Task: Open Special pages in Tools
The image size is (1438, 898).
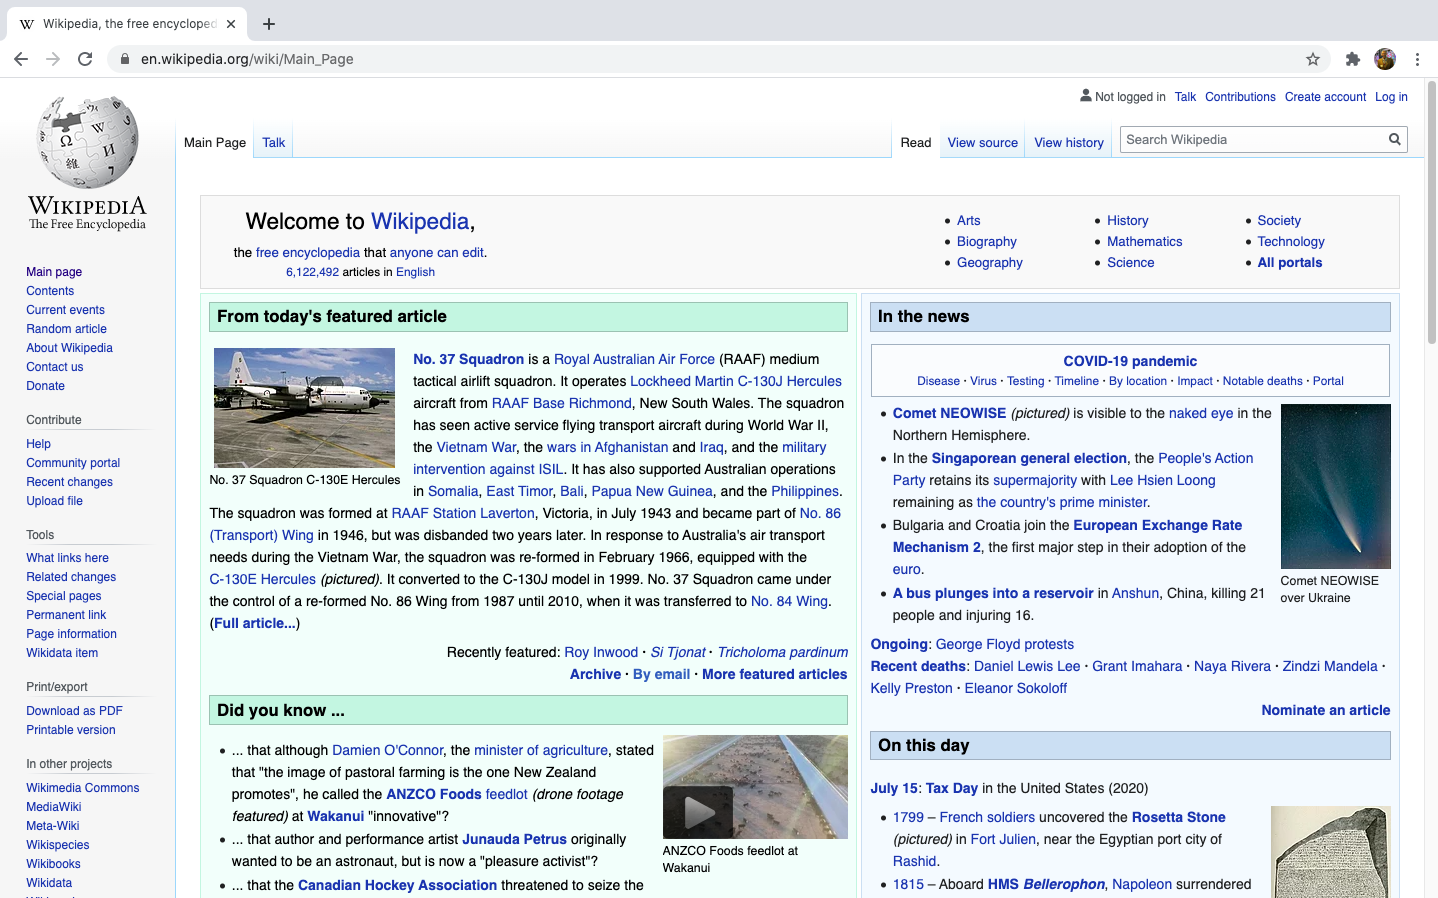Action: [x=63, y=596]
